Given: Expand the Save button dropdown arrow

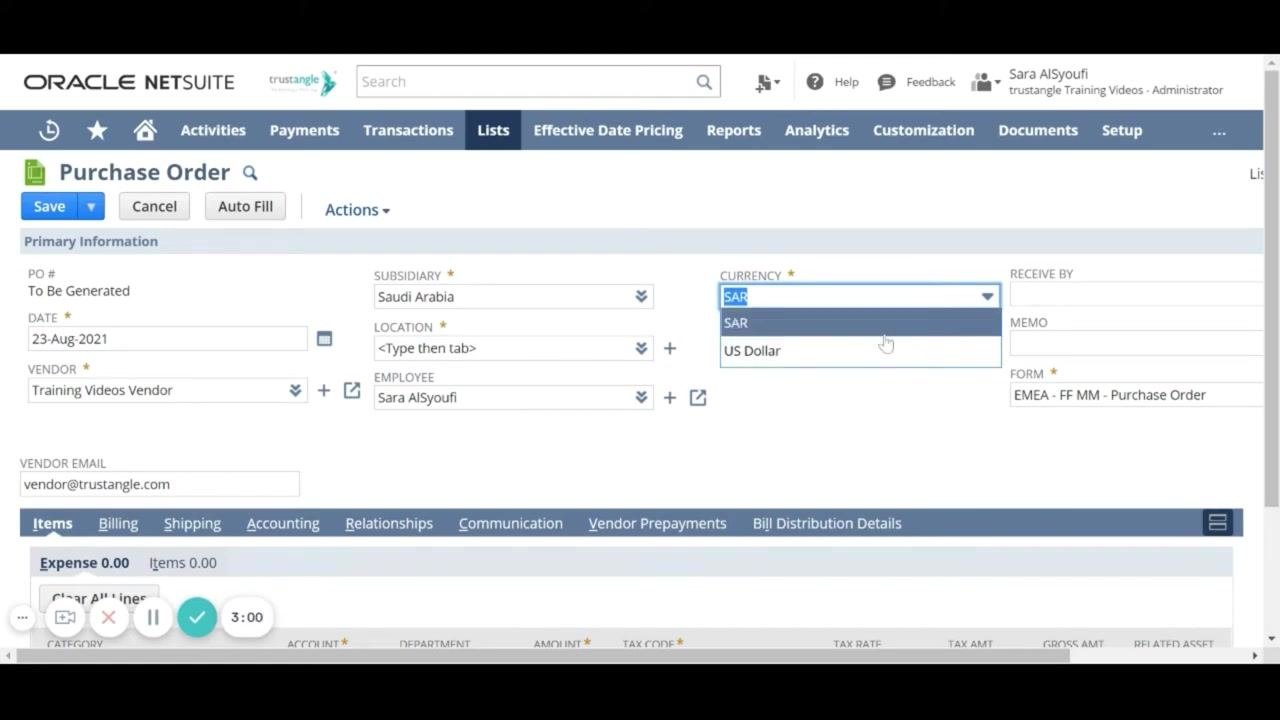Looking at the screenshot, I should 90,207.
